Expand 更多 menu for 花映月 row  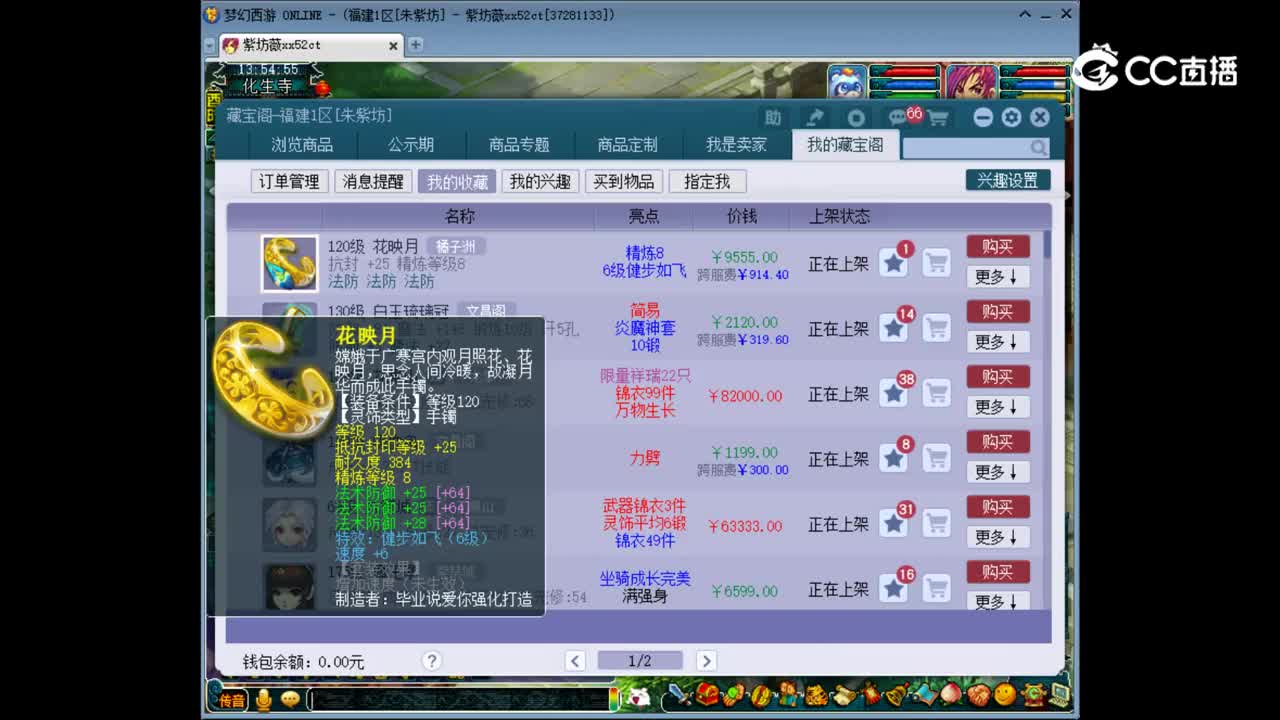997,277
